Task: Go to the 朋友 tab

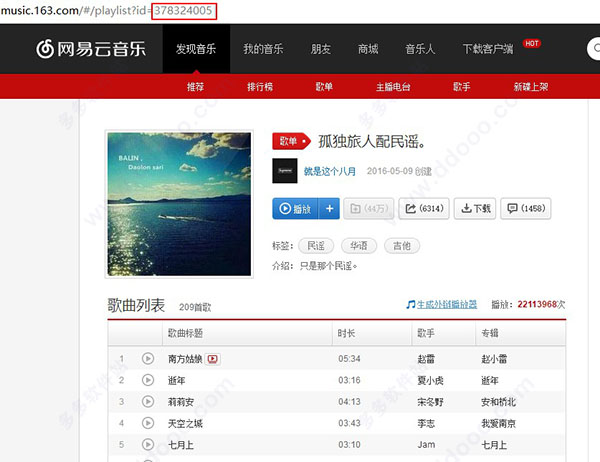Action: click(x=321, y=49)
